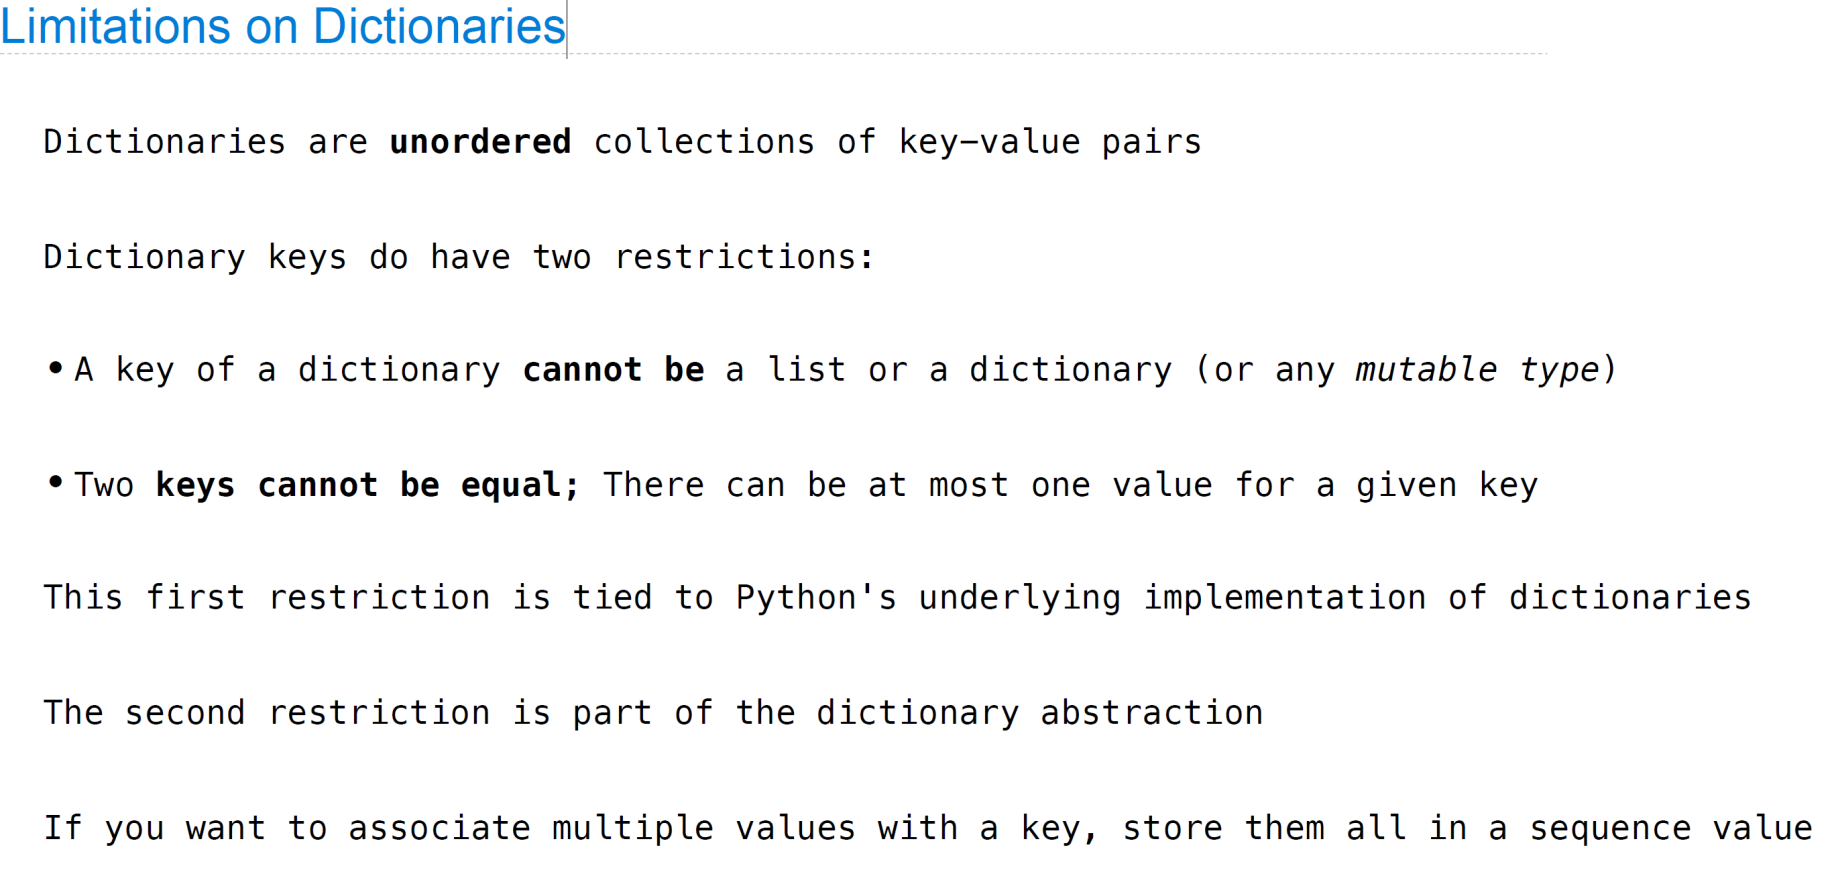Click the bold word 'unordered'

pyautogui.click(x=480, y=141)
